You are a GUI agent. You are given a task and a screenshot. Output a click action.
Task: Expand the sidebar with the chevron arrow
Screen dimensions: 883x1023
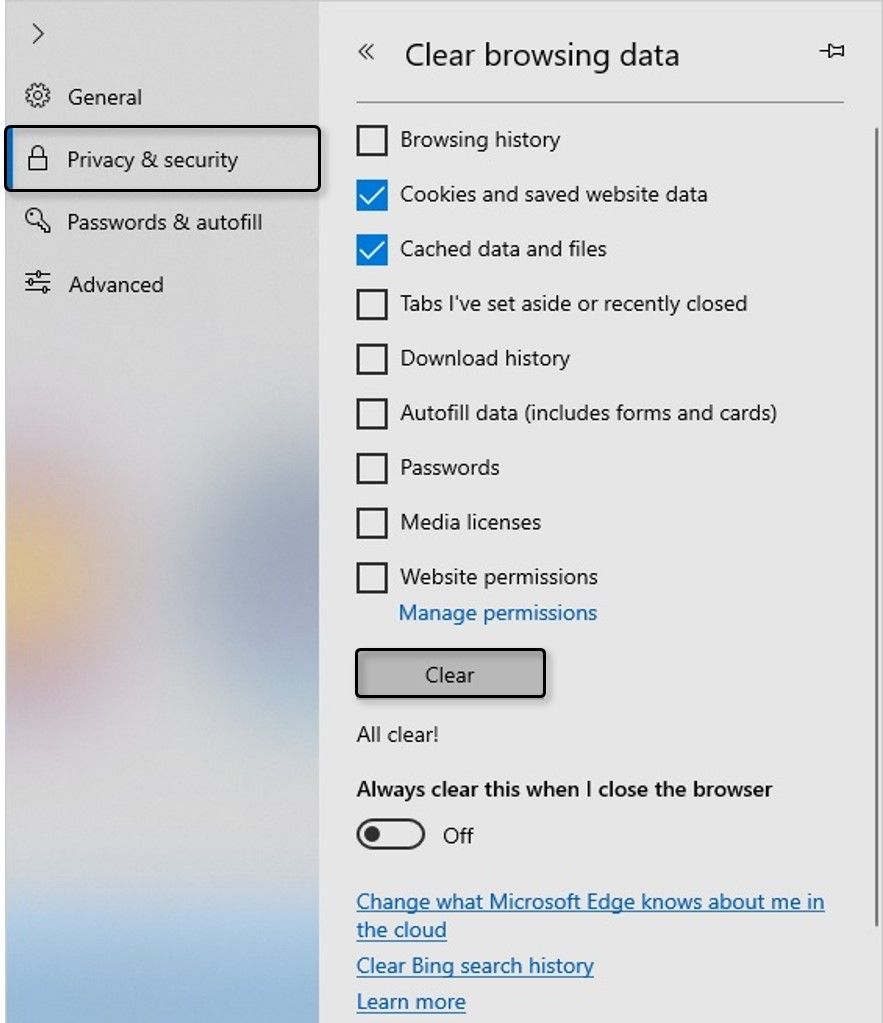tap(38, 33)
